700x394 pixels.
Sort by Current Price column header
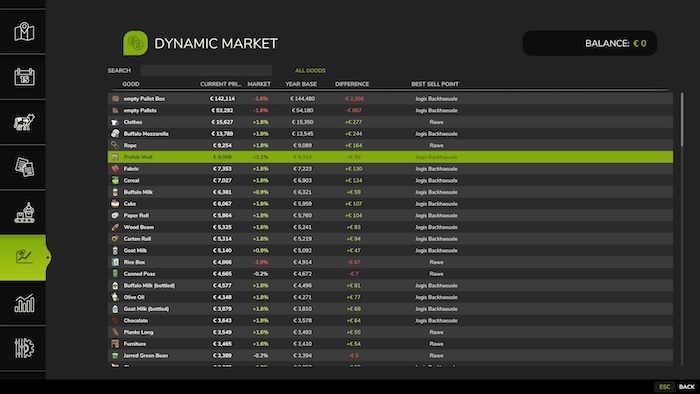[x=221, y=84]
